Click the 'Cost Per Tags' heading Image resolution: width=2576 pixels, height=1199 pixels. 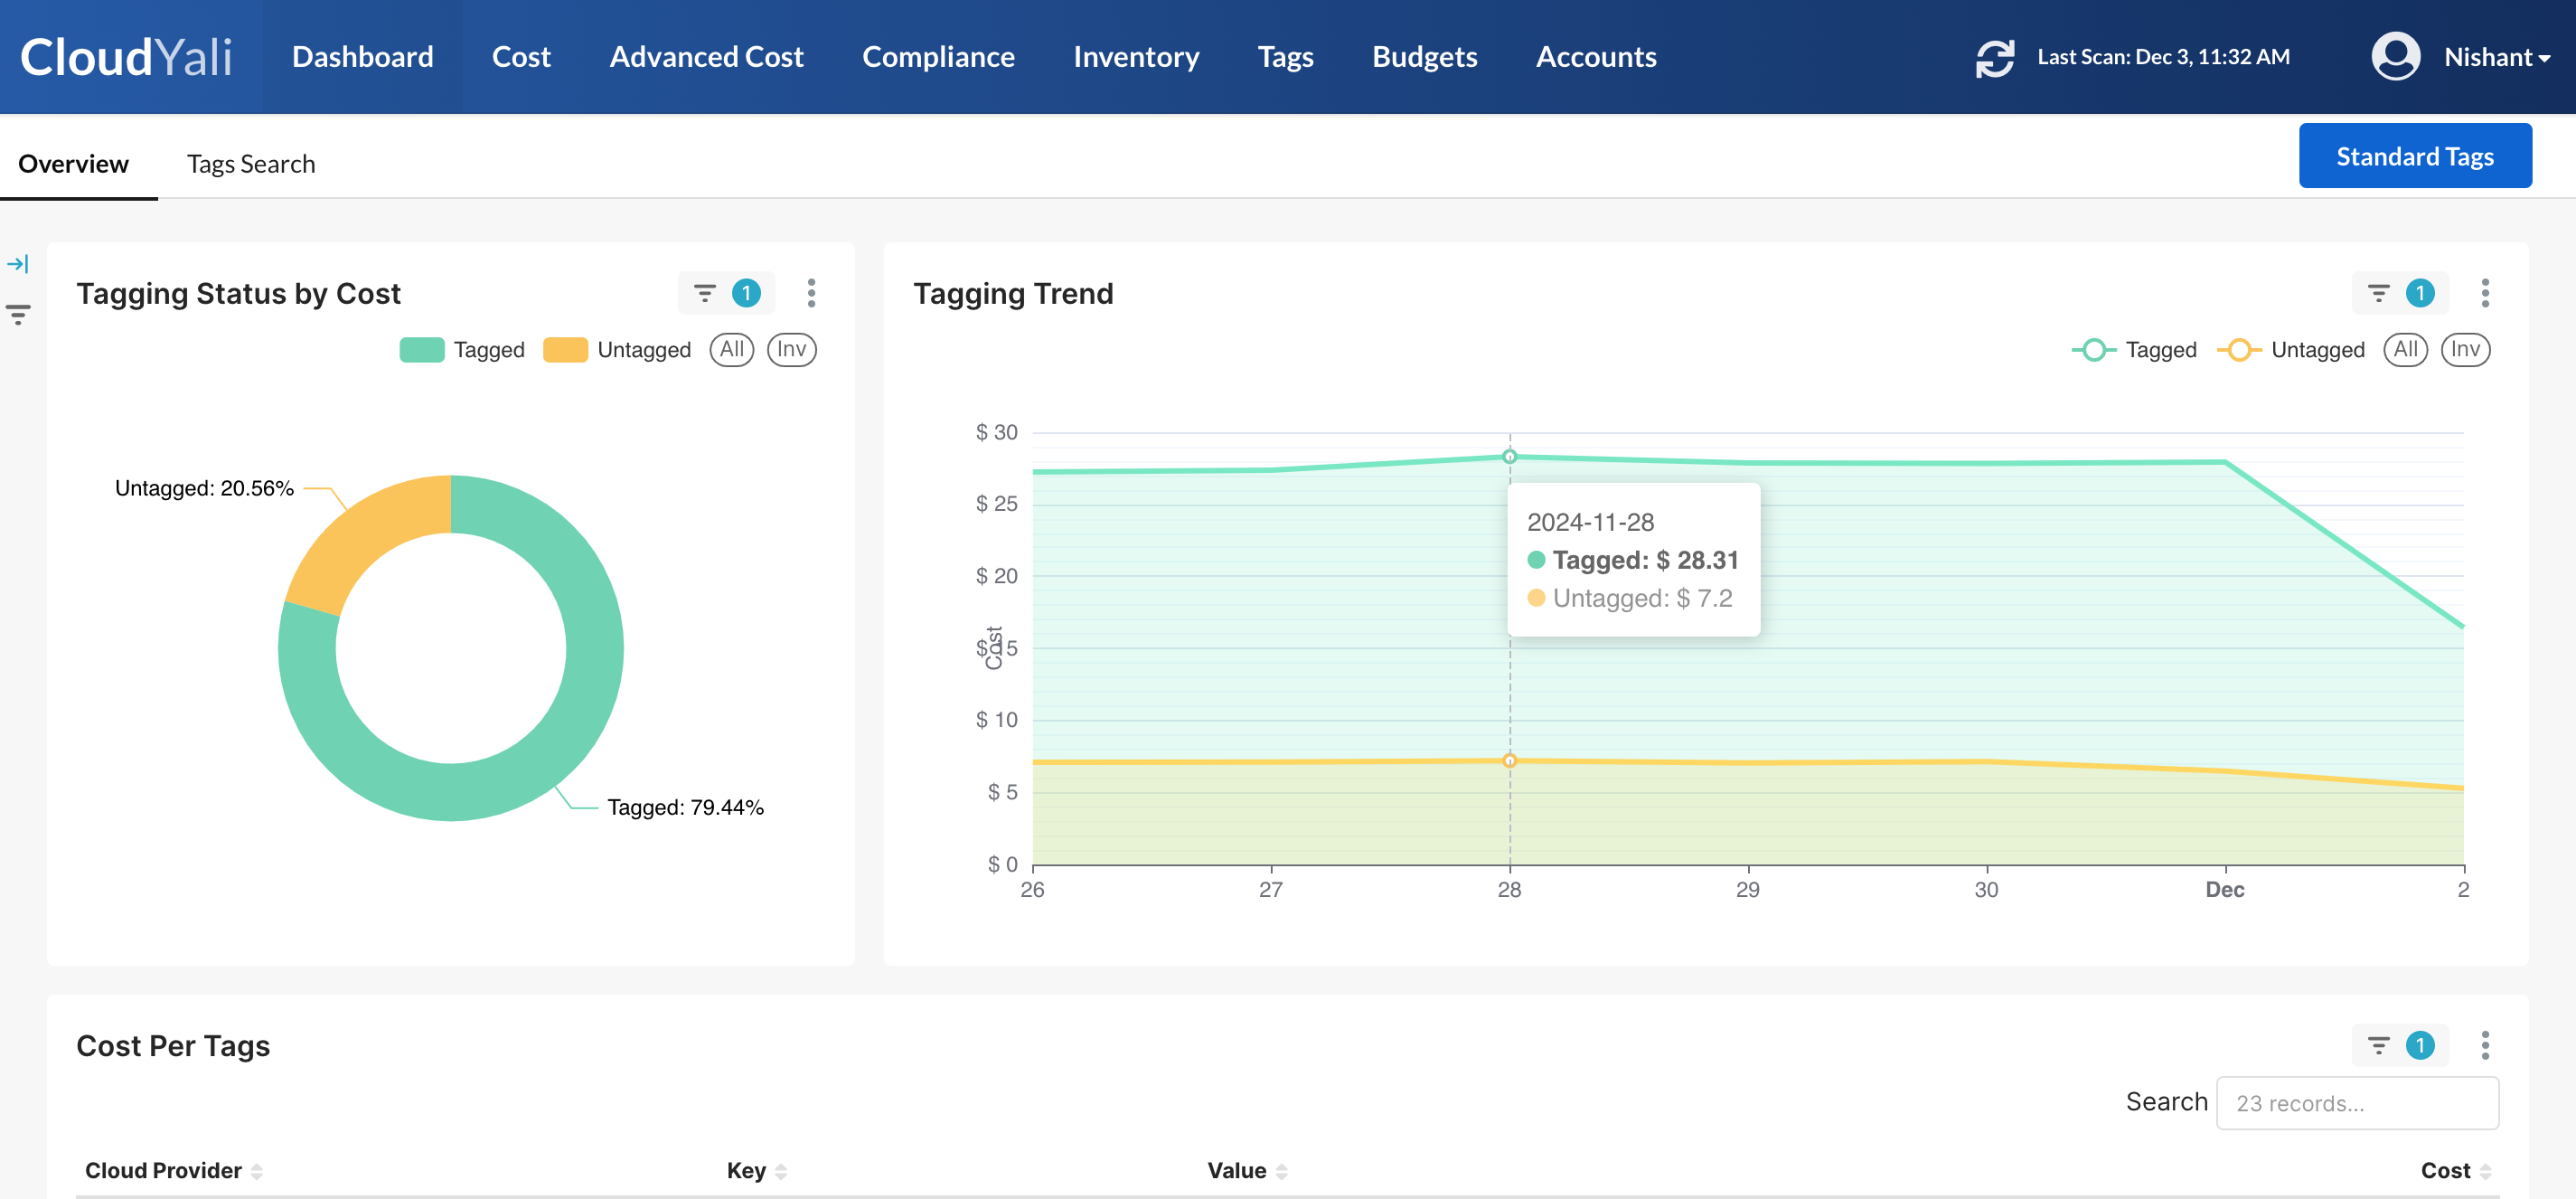click(173, 1046)
